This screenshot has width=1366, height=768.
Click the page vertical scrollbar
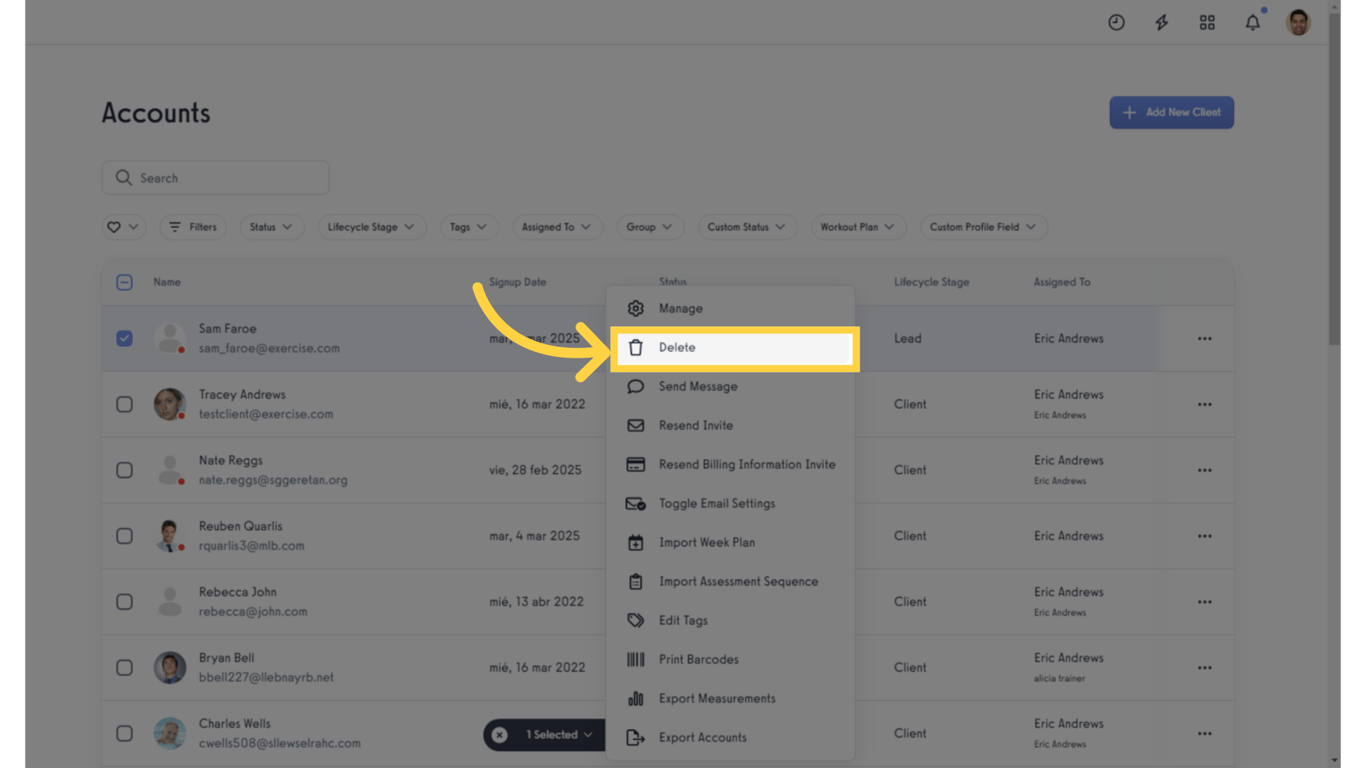[x=1334, y=200]
